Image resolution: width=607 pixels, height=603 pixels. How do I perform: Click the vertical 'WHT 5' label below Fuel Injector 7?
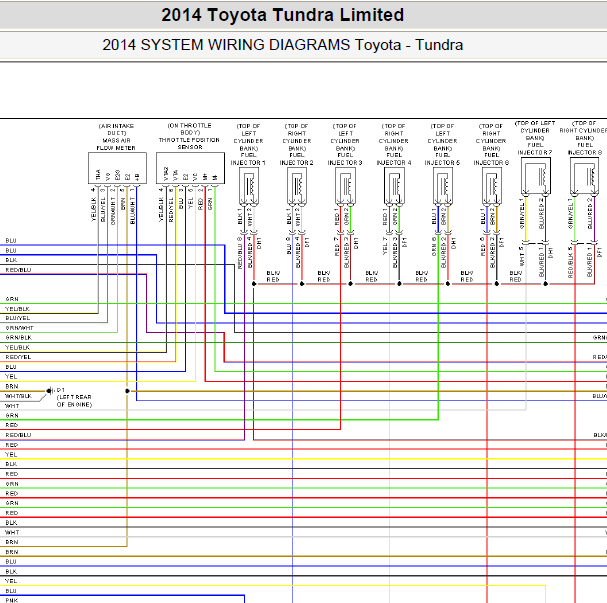(x=521, y=256)
